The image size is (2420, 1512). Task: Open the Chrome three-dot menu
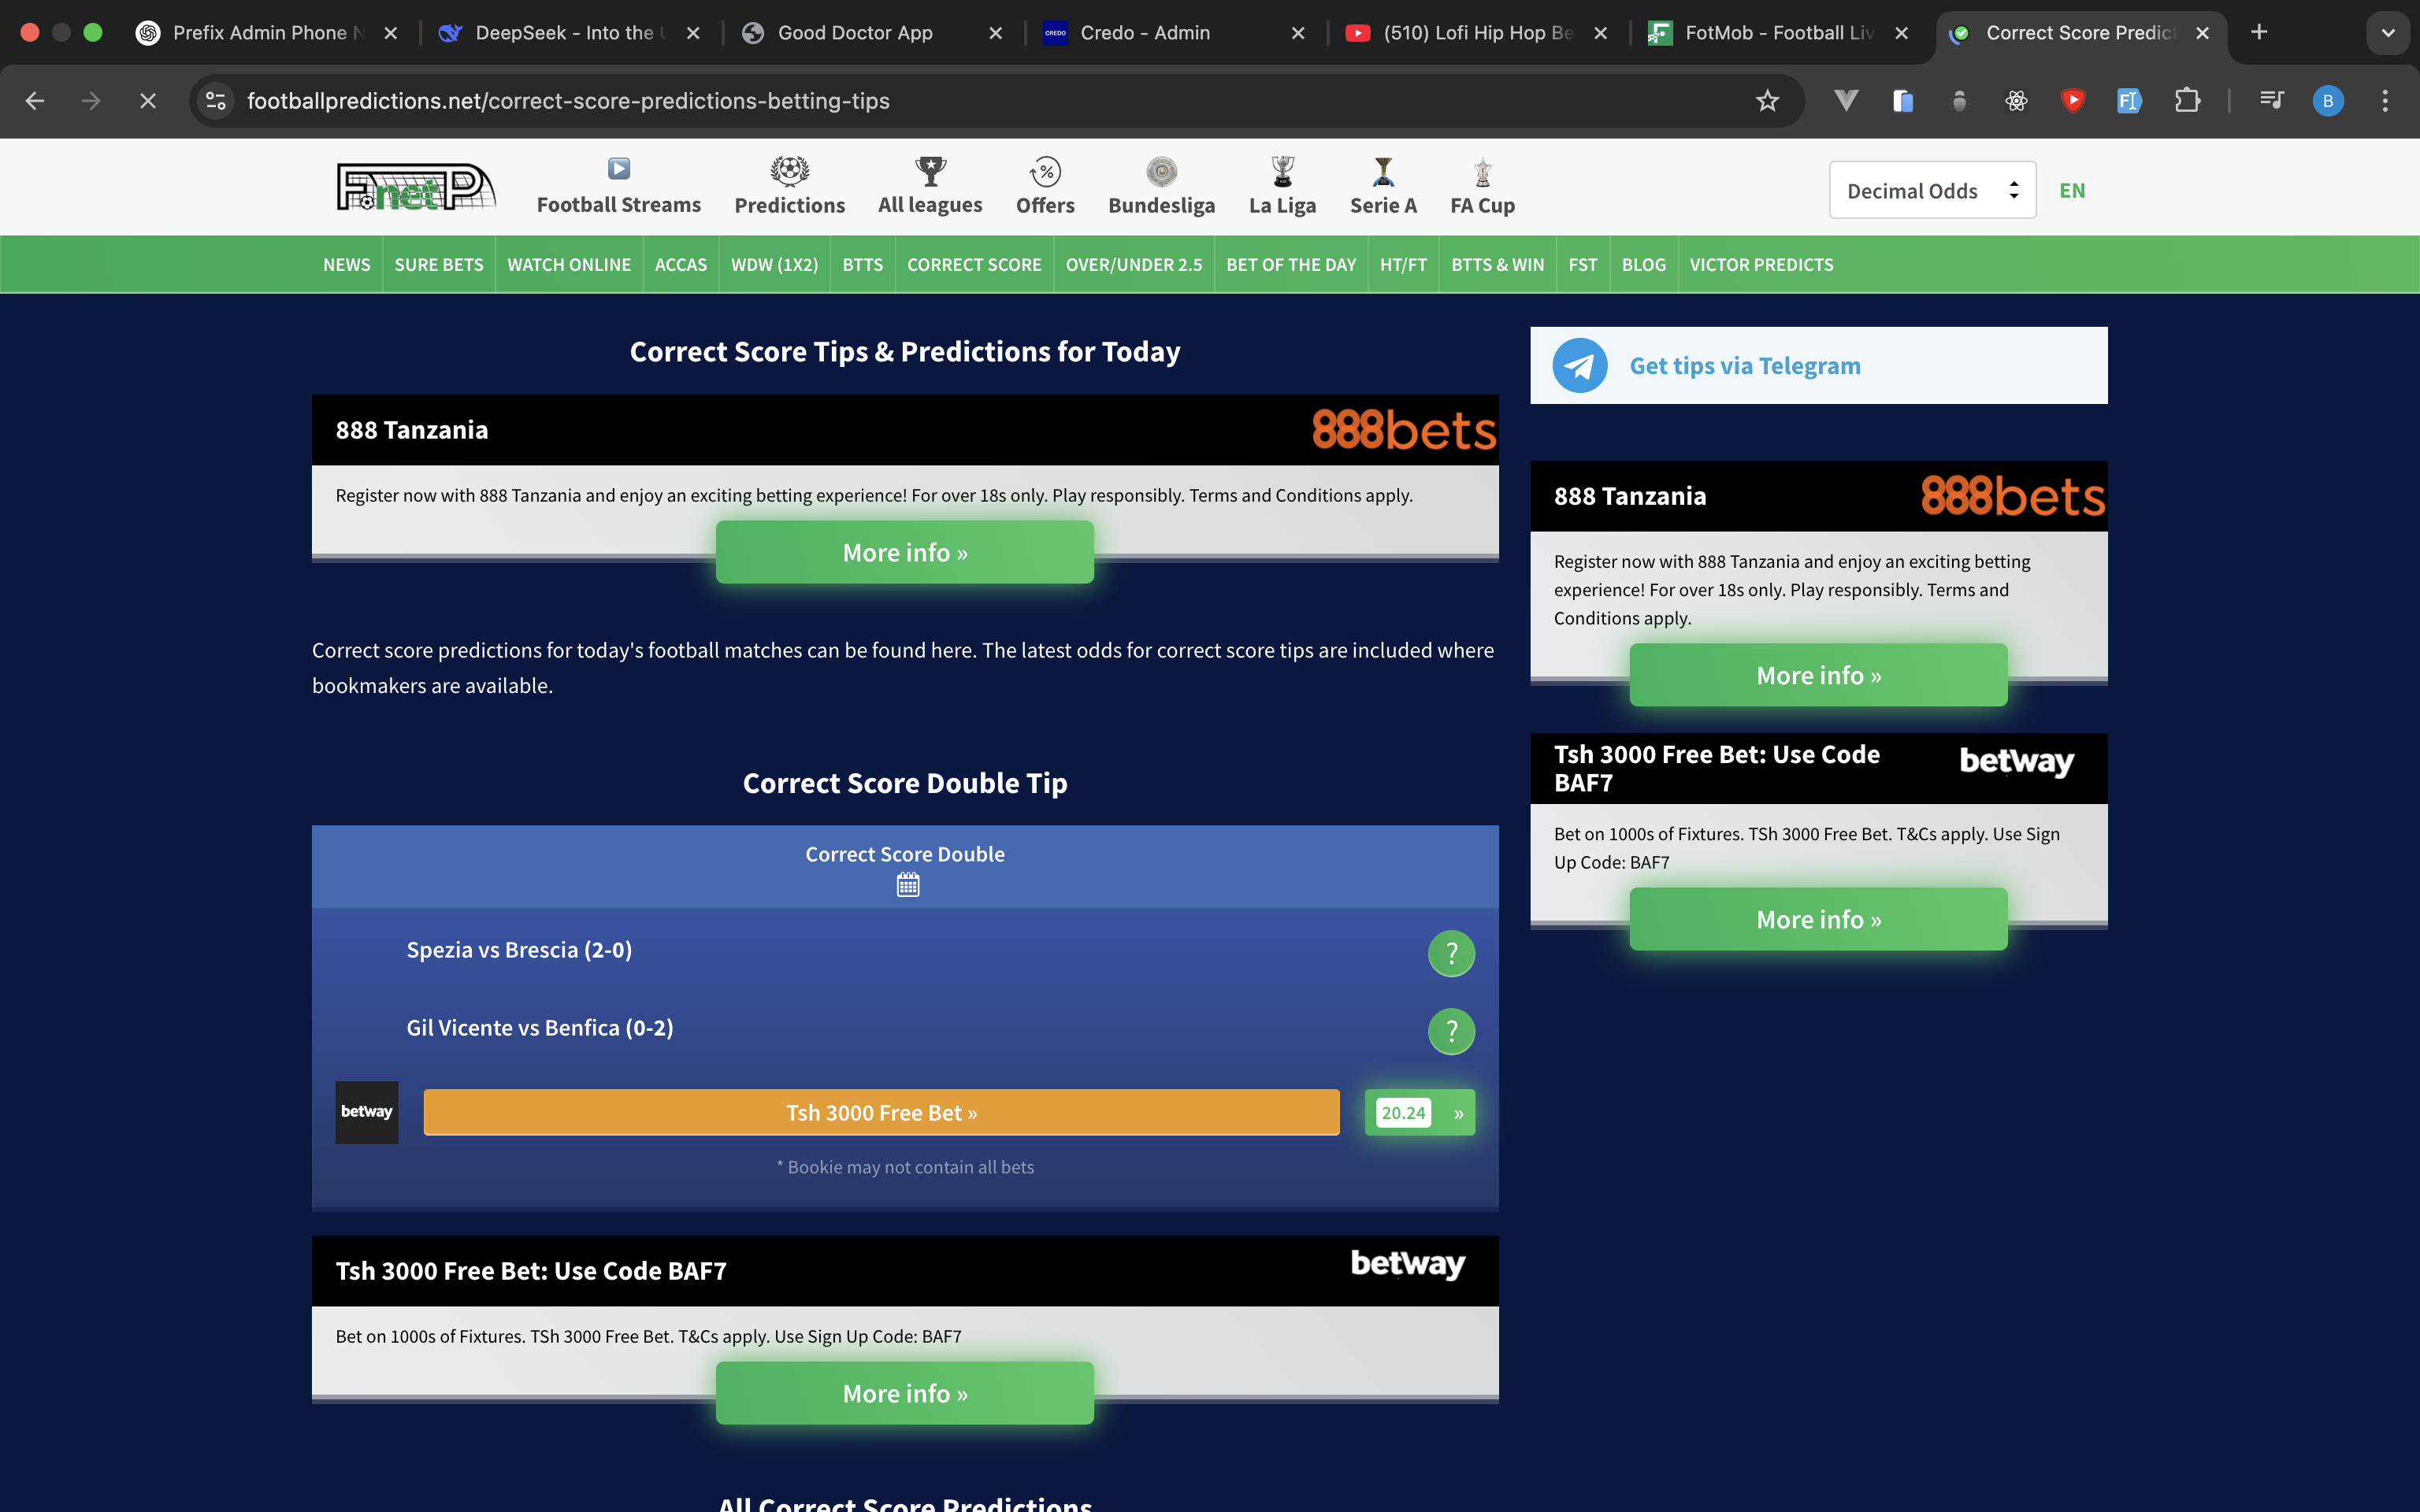tap(2384, 101)
